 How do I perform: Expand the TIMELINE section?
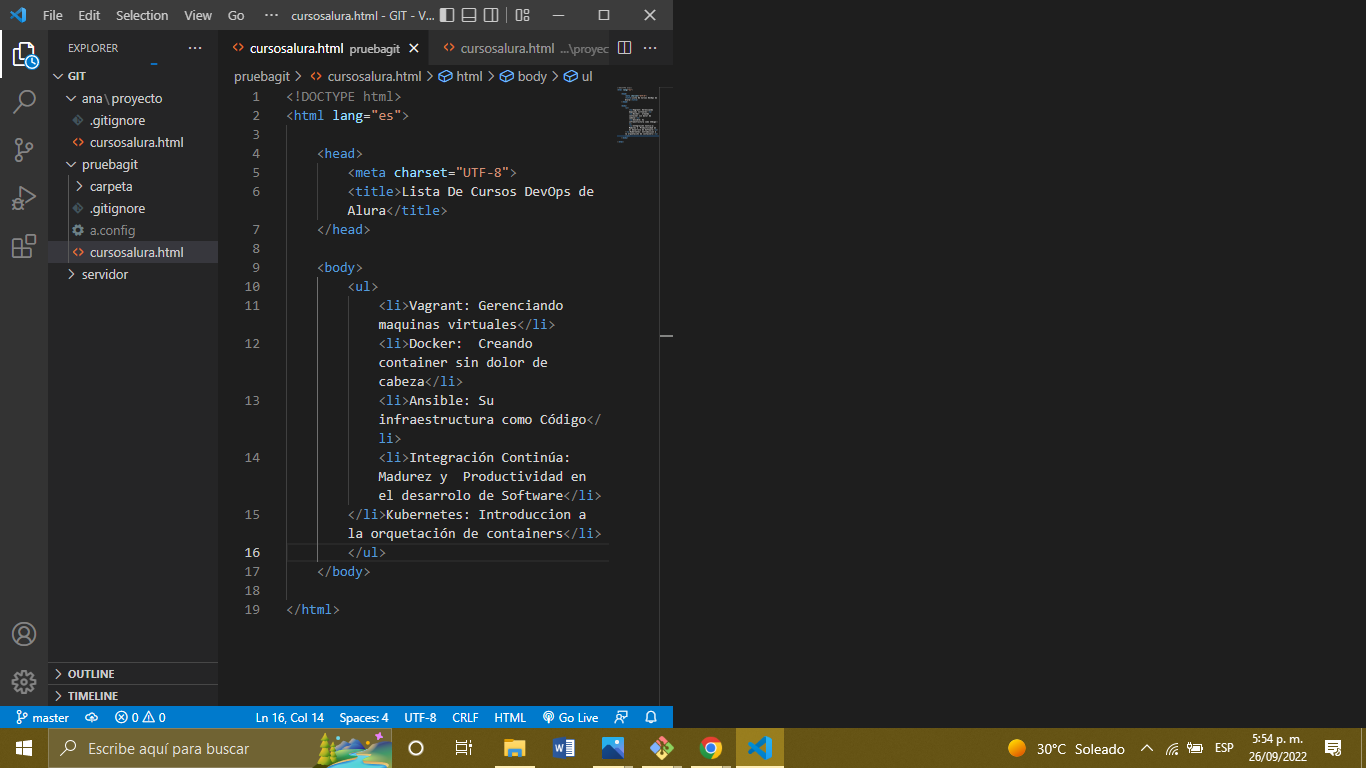[133, 695]
